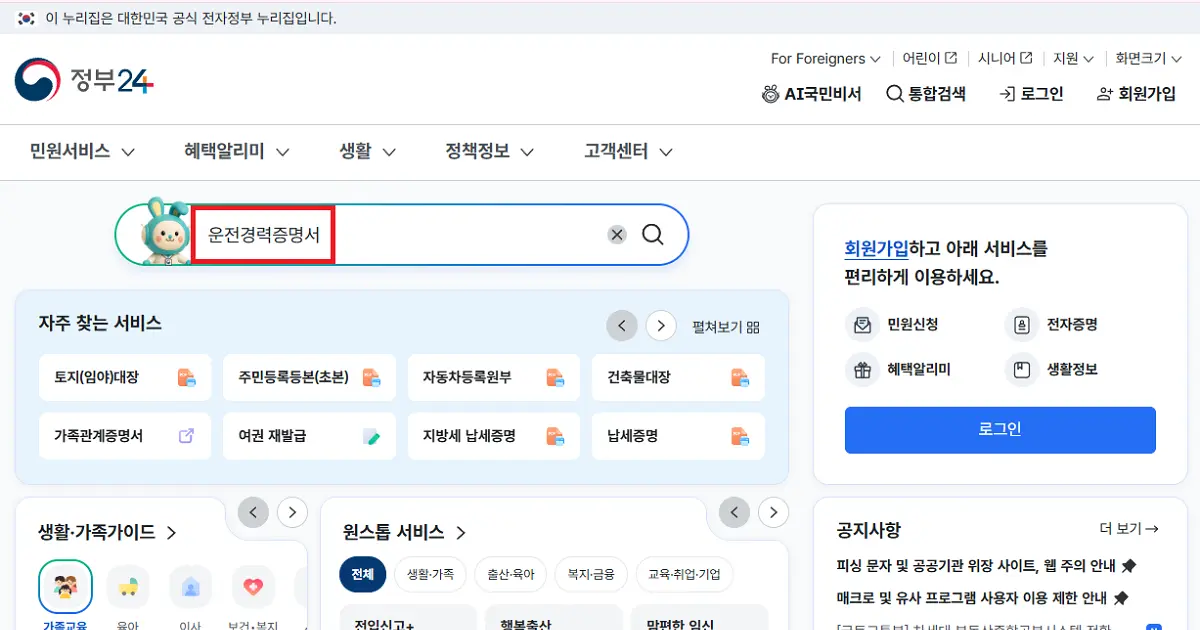Viewport: 1200px width, 630px height.
Task: Expand the 생활 menu
Action: pos(368,152)
